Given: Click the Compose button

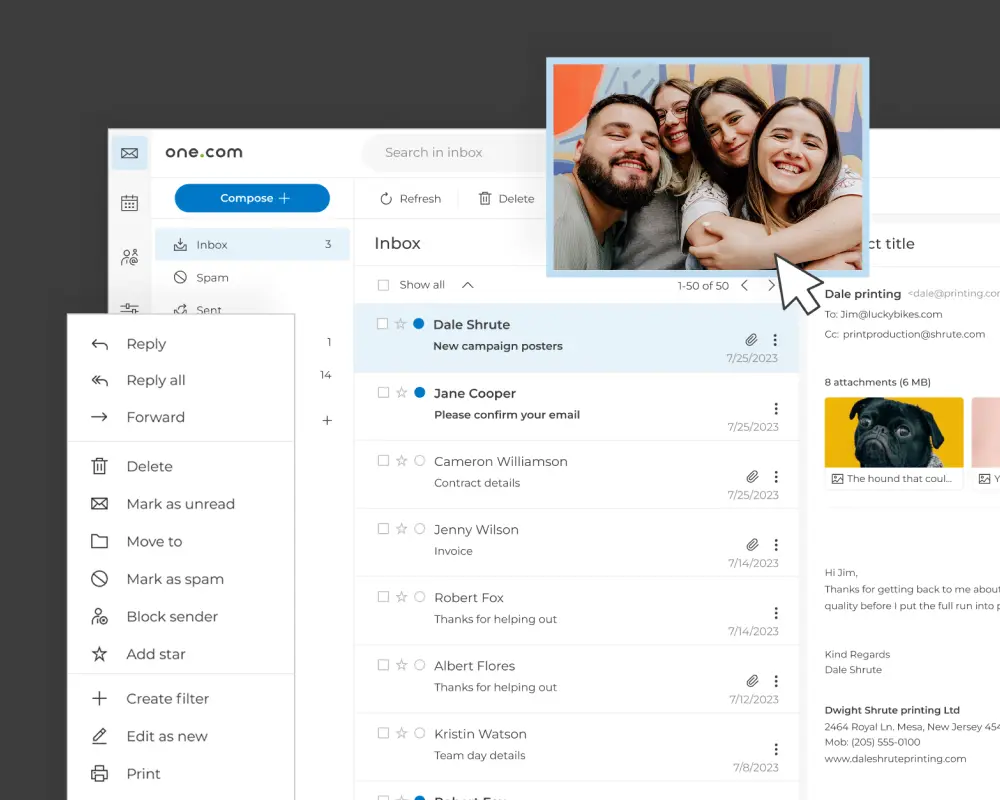Looking at the screenshot, I should click(252, 198).
